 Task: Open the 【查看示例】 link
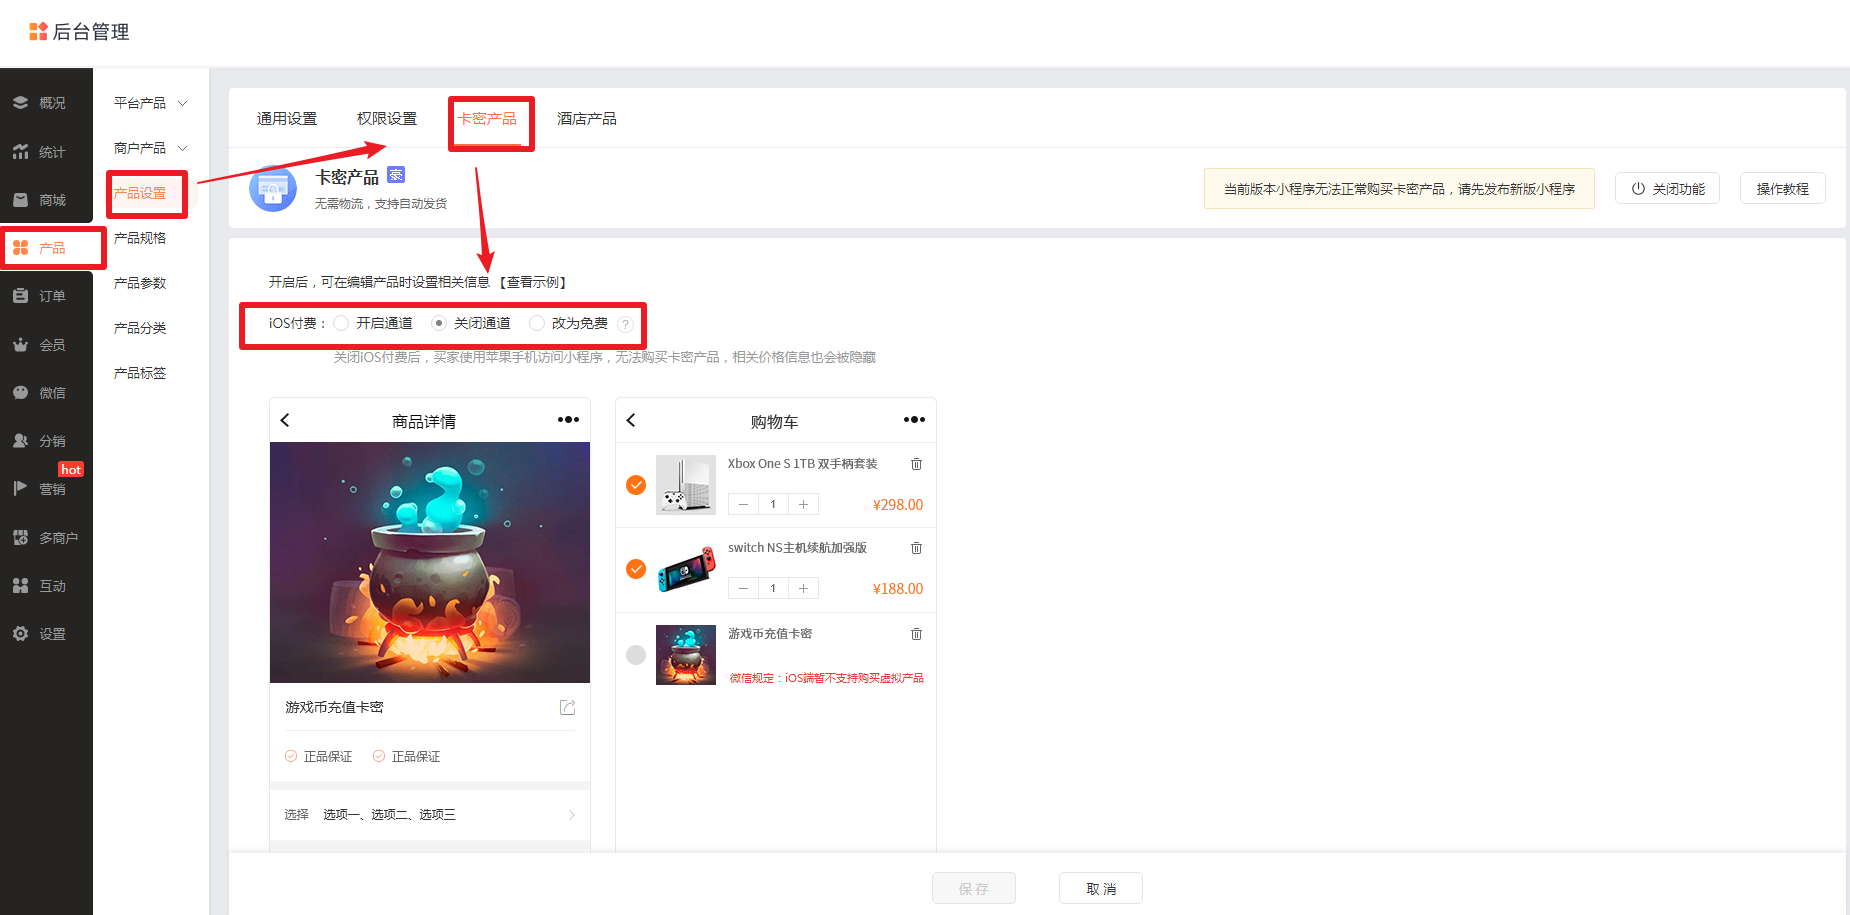[533, 282]
